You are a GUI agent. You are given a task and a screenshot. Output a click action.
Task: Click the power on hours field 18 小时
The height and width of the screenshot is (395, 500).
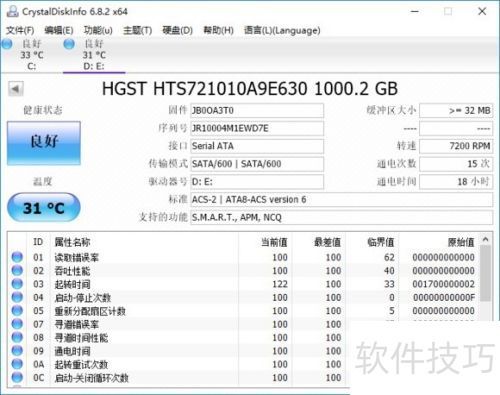pyautogui.click(x=456, y=182)
